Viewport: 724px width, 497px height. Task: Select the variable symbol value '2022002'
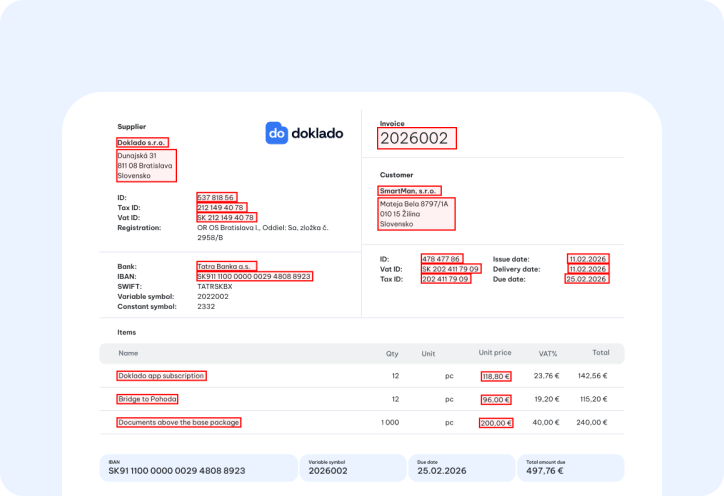point(213,297)
